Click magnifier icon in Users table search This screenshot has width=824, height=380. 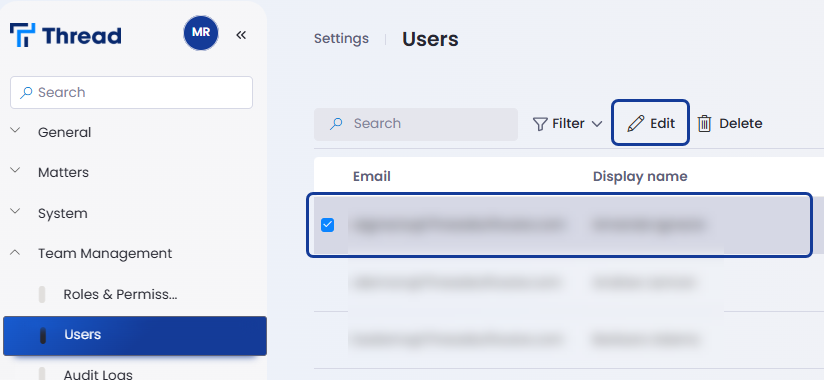pyautogui.click(x=336, y=124)
